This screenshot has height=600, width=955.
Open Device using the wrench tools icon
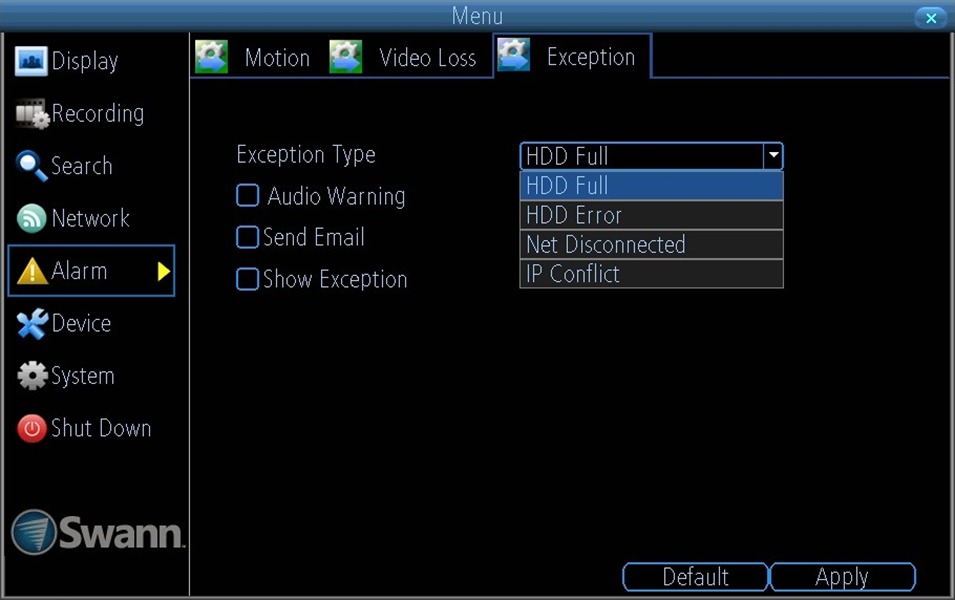coord(32,324)
